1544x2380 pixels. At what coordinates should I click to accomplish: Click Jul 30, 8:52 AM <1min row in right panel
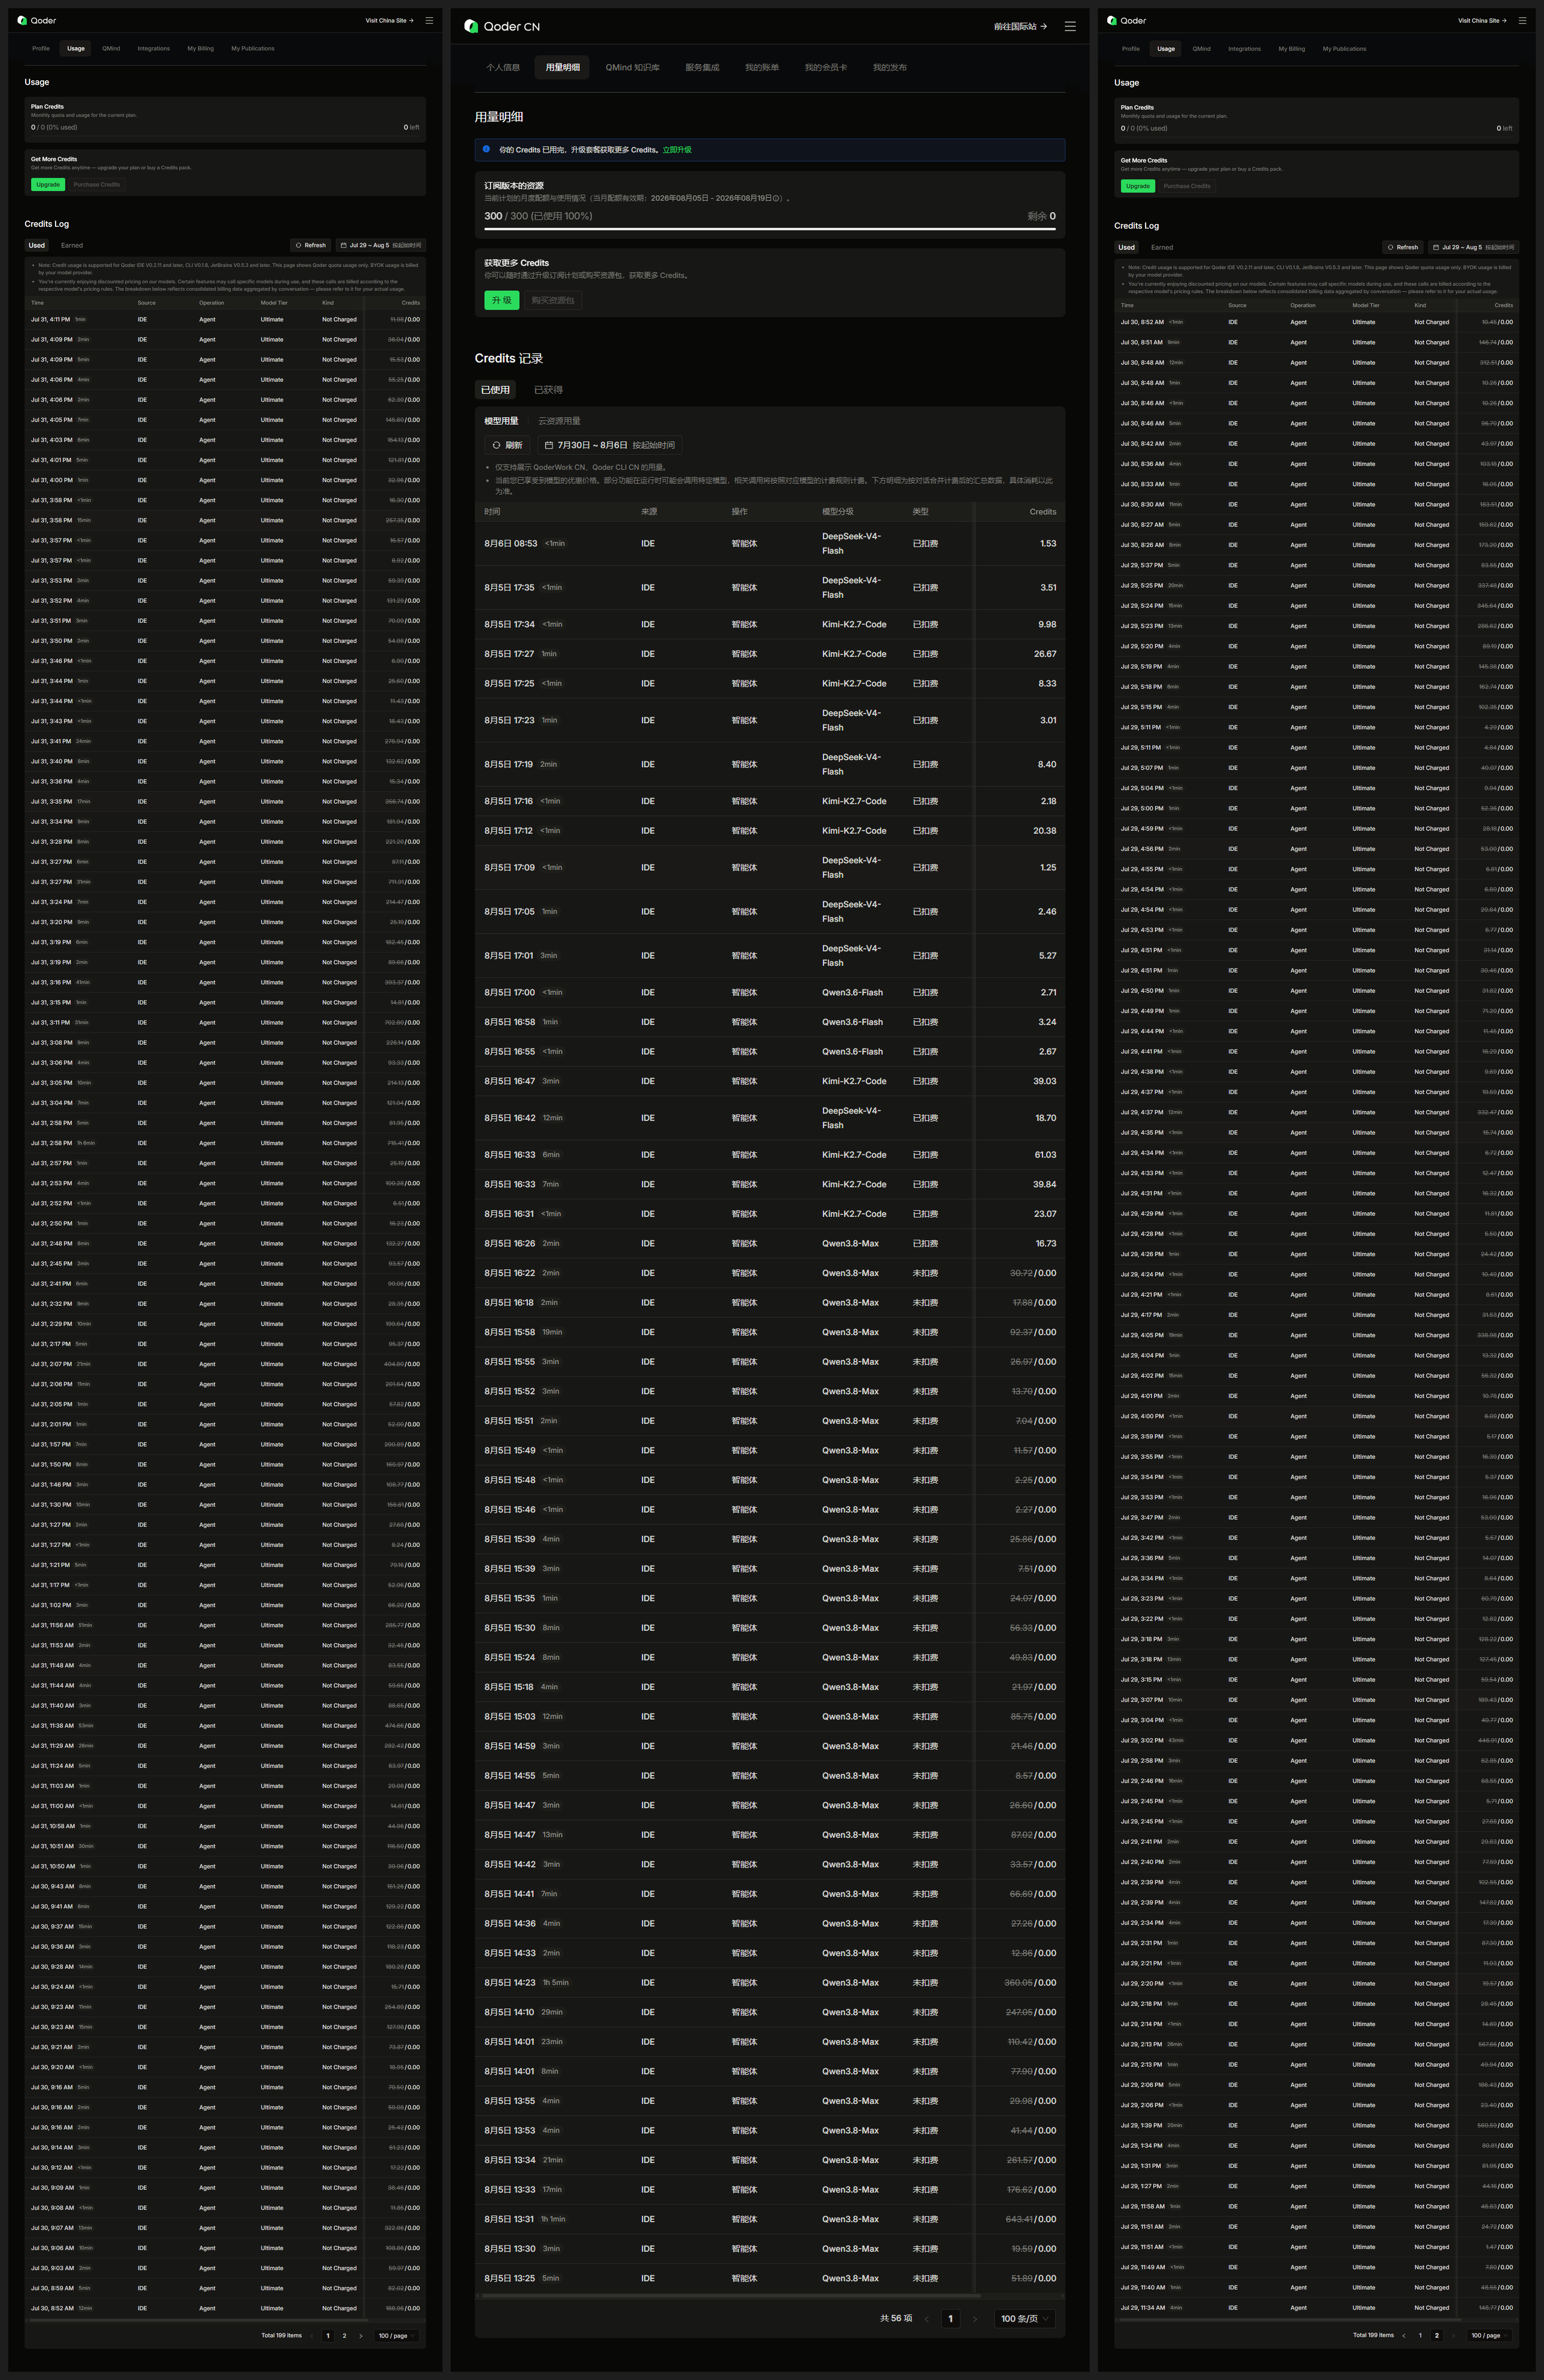pos(1316,322)
